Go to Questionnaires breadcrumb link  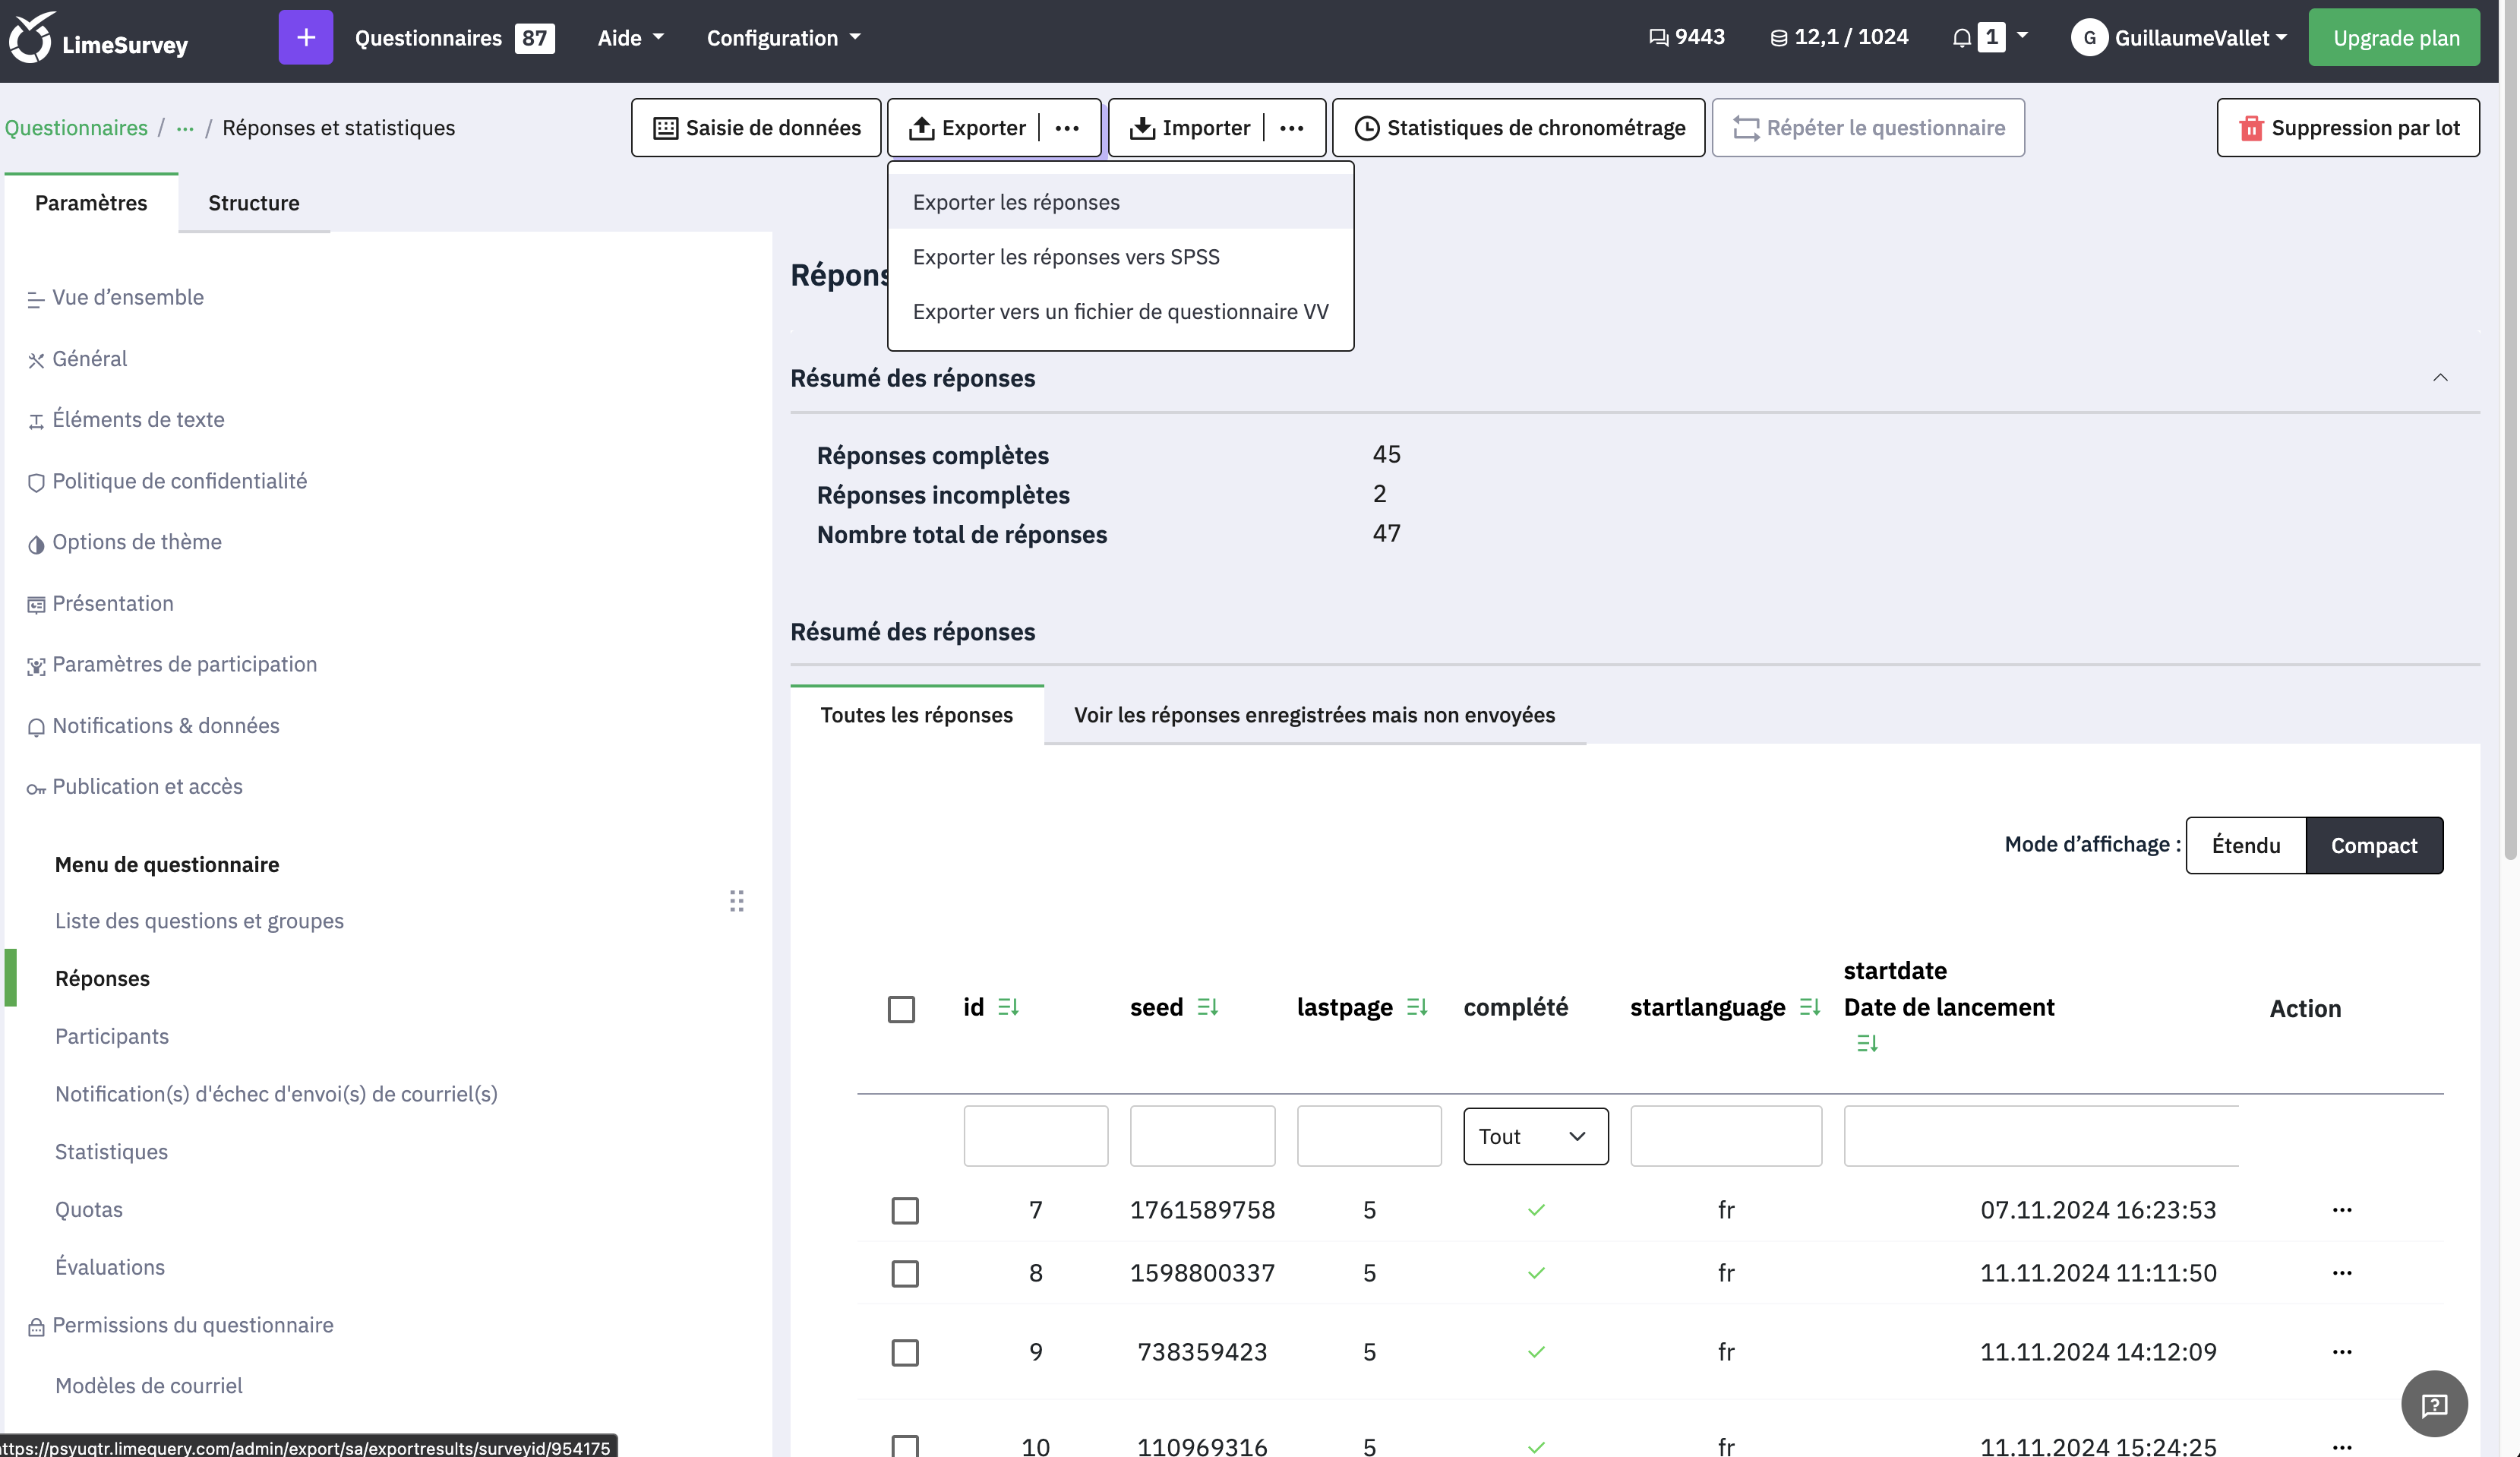coord(76,128)
